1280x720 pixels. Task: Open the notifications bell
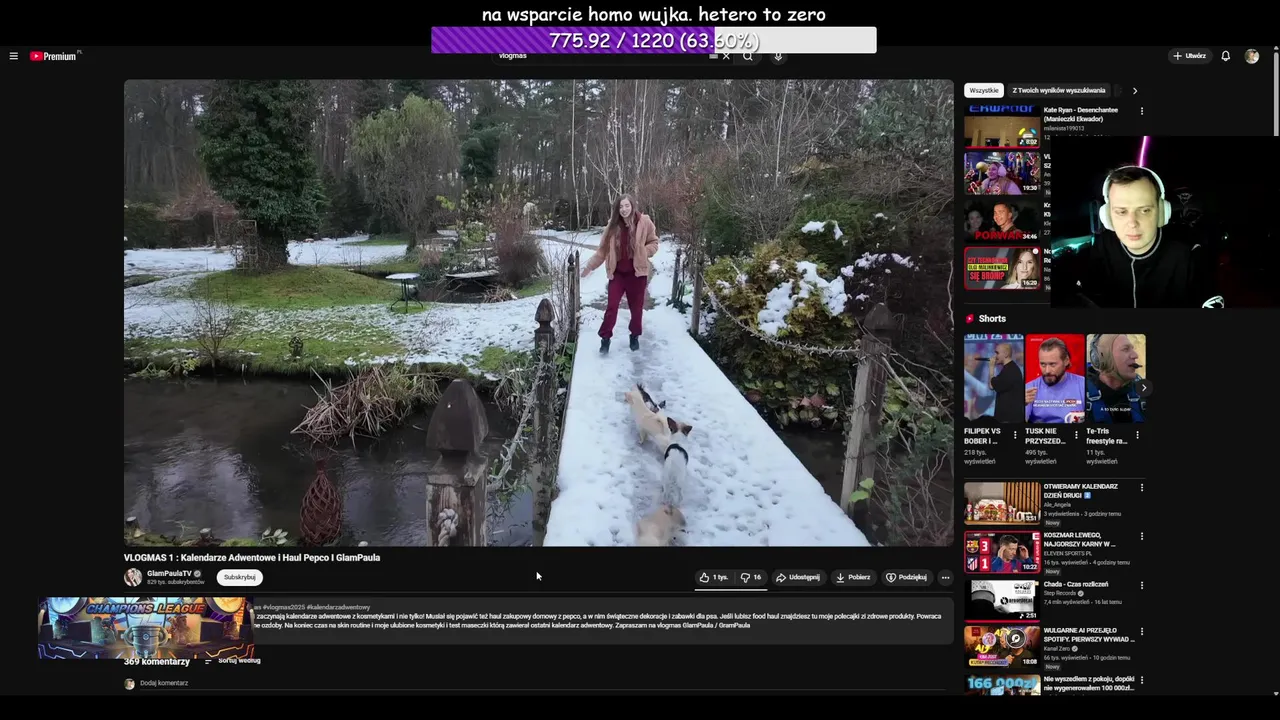tap(1225, 56)
